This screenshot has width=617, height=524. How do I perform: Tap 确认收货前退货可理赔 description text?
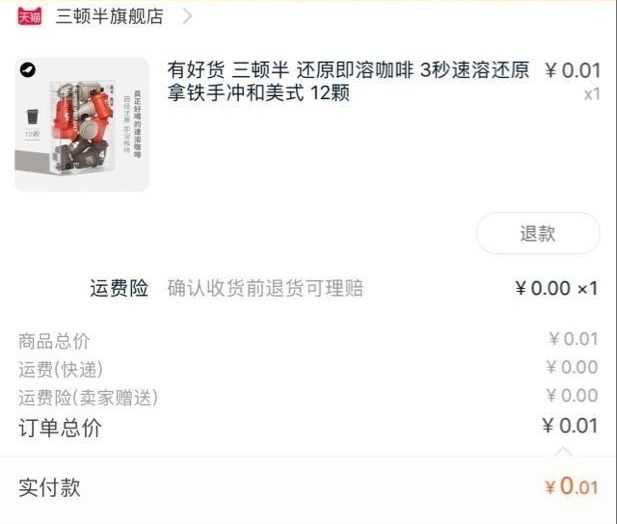[265, 288]
